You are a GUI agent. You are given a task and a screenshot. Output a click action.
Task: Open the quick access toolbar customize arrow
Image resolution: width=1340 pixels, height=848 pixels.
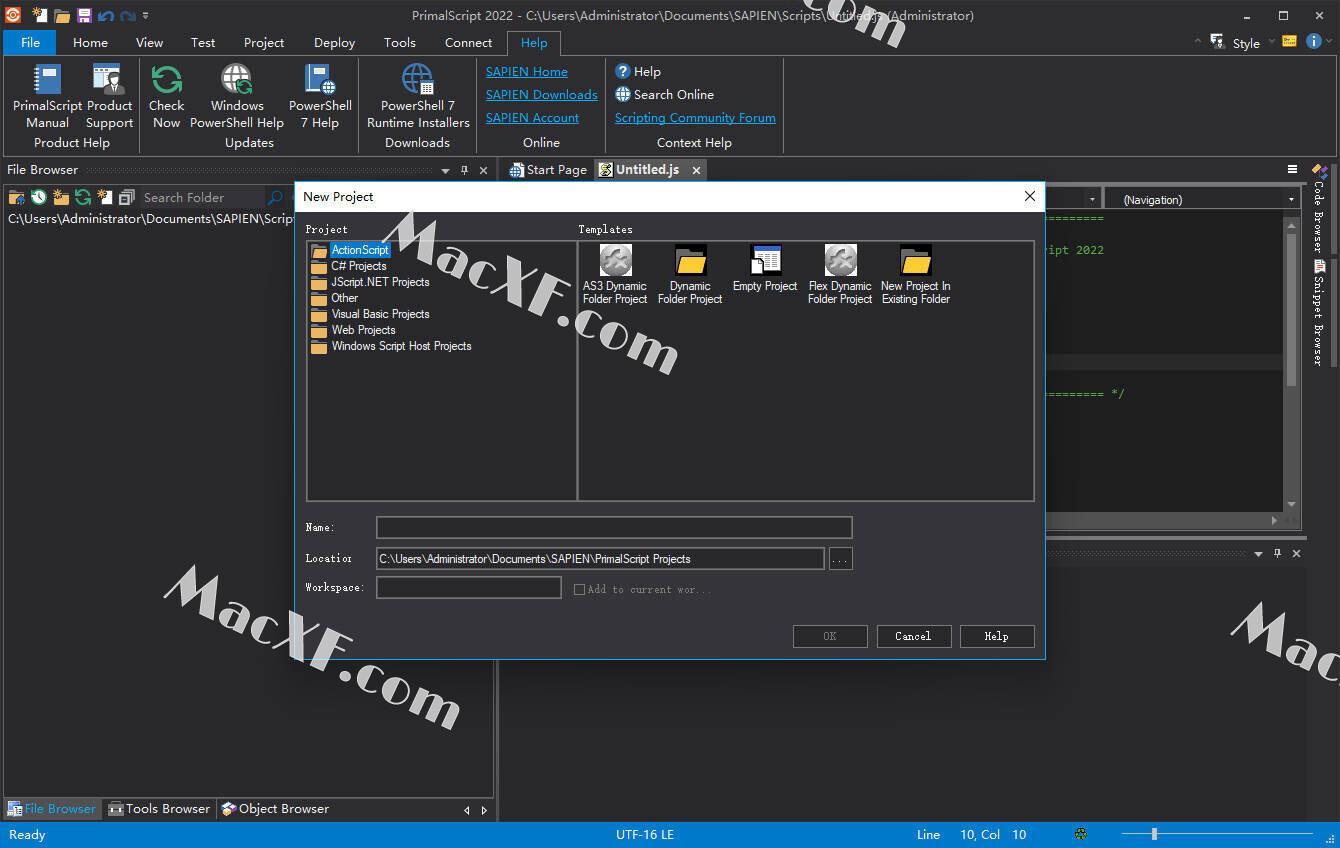click(146, 15)
